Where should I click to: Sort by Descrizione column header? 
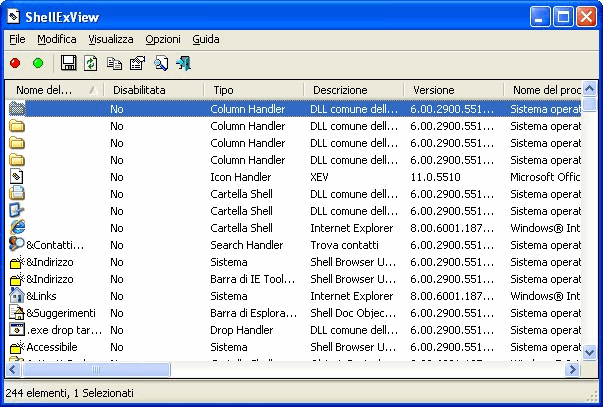tap(354, 90)
